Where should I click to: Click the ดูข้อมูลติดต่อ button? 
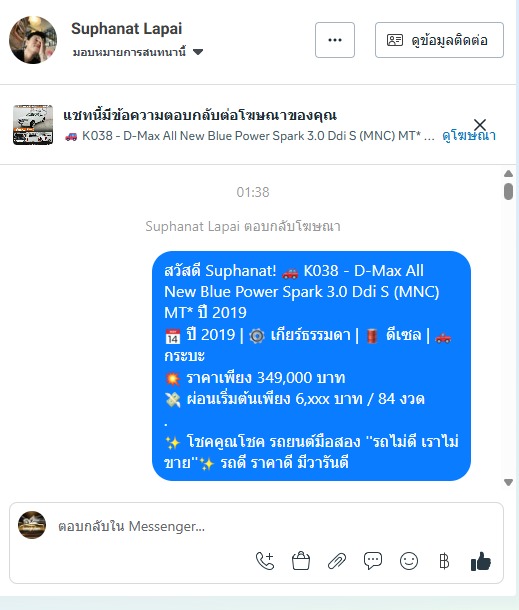(x=439, y=40)
